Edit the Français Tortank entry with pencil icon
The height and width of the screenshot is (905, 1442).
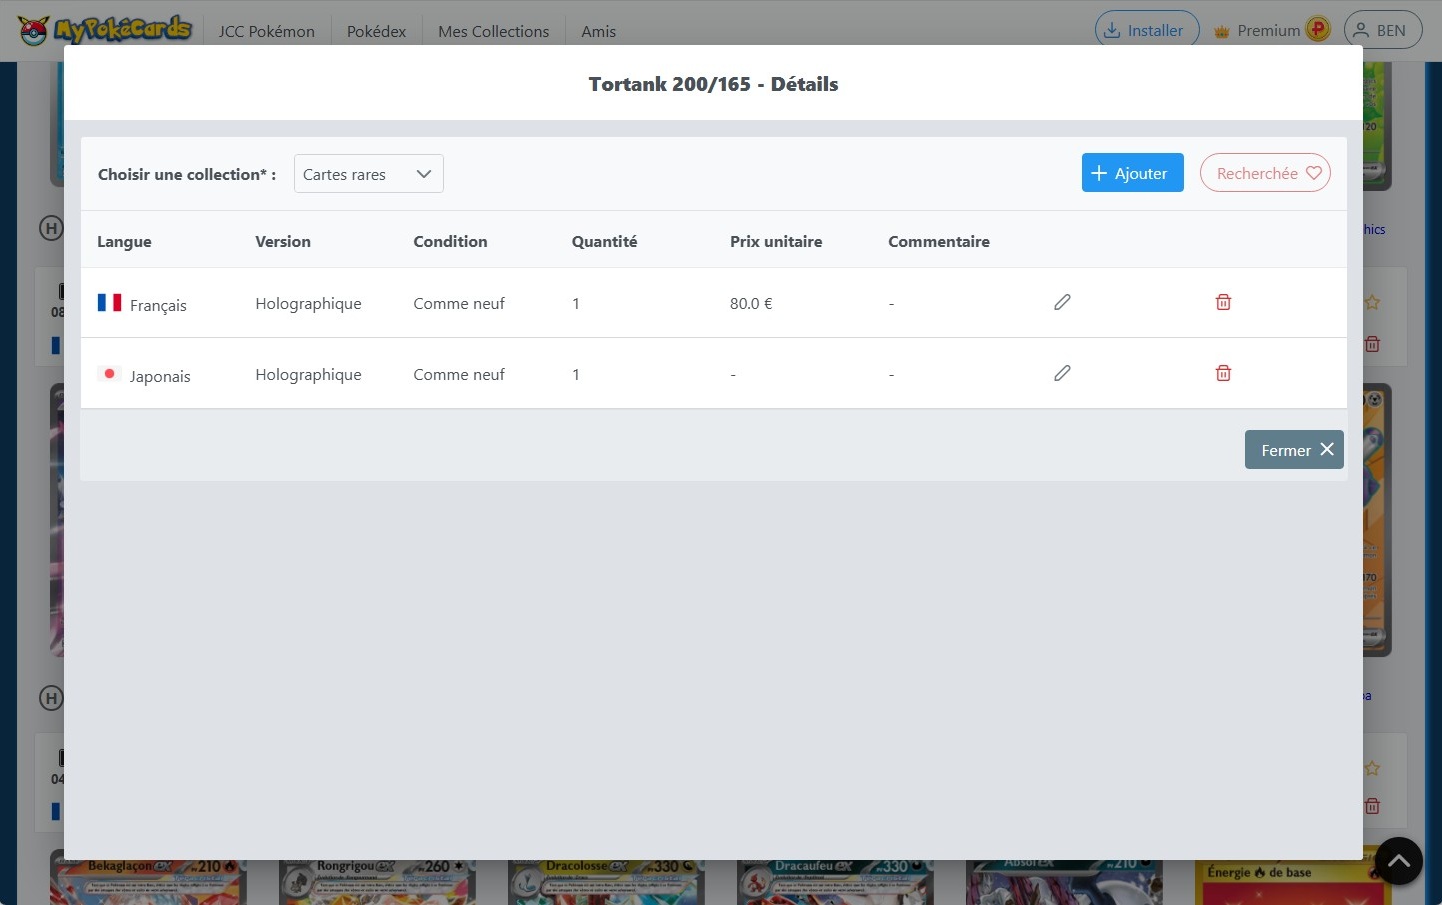point(1062,302)
